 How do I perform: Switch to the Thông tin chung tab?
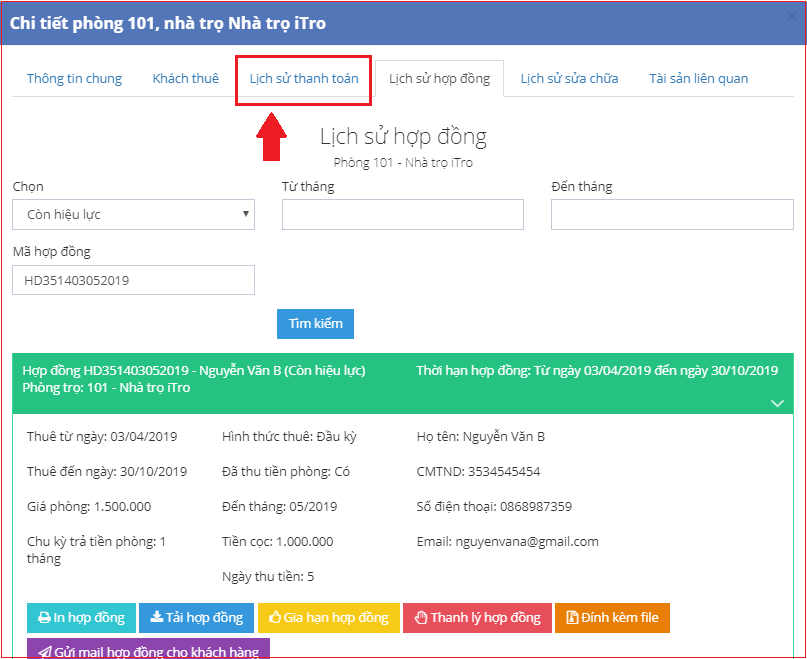pos(74,79)
